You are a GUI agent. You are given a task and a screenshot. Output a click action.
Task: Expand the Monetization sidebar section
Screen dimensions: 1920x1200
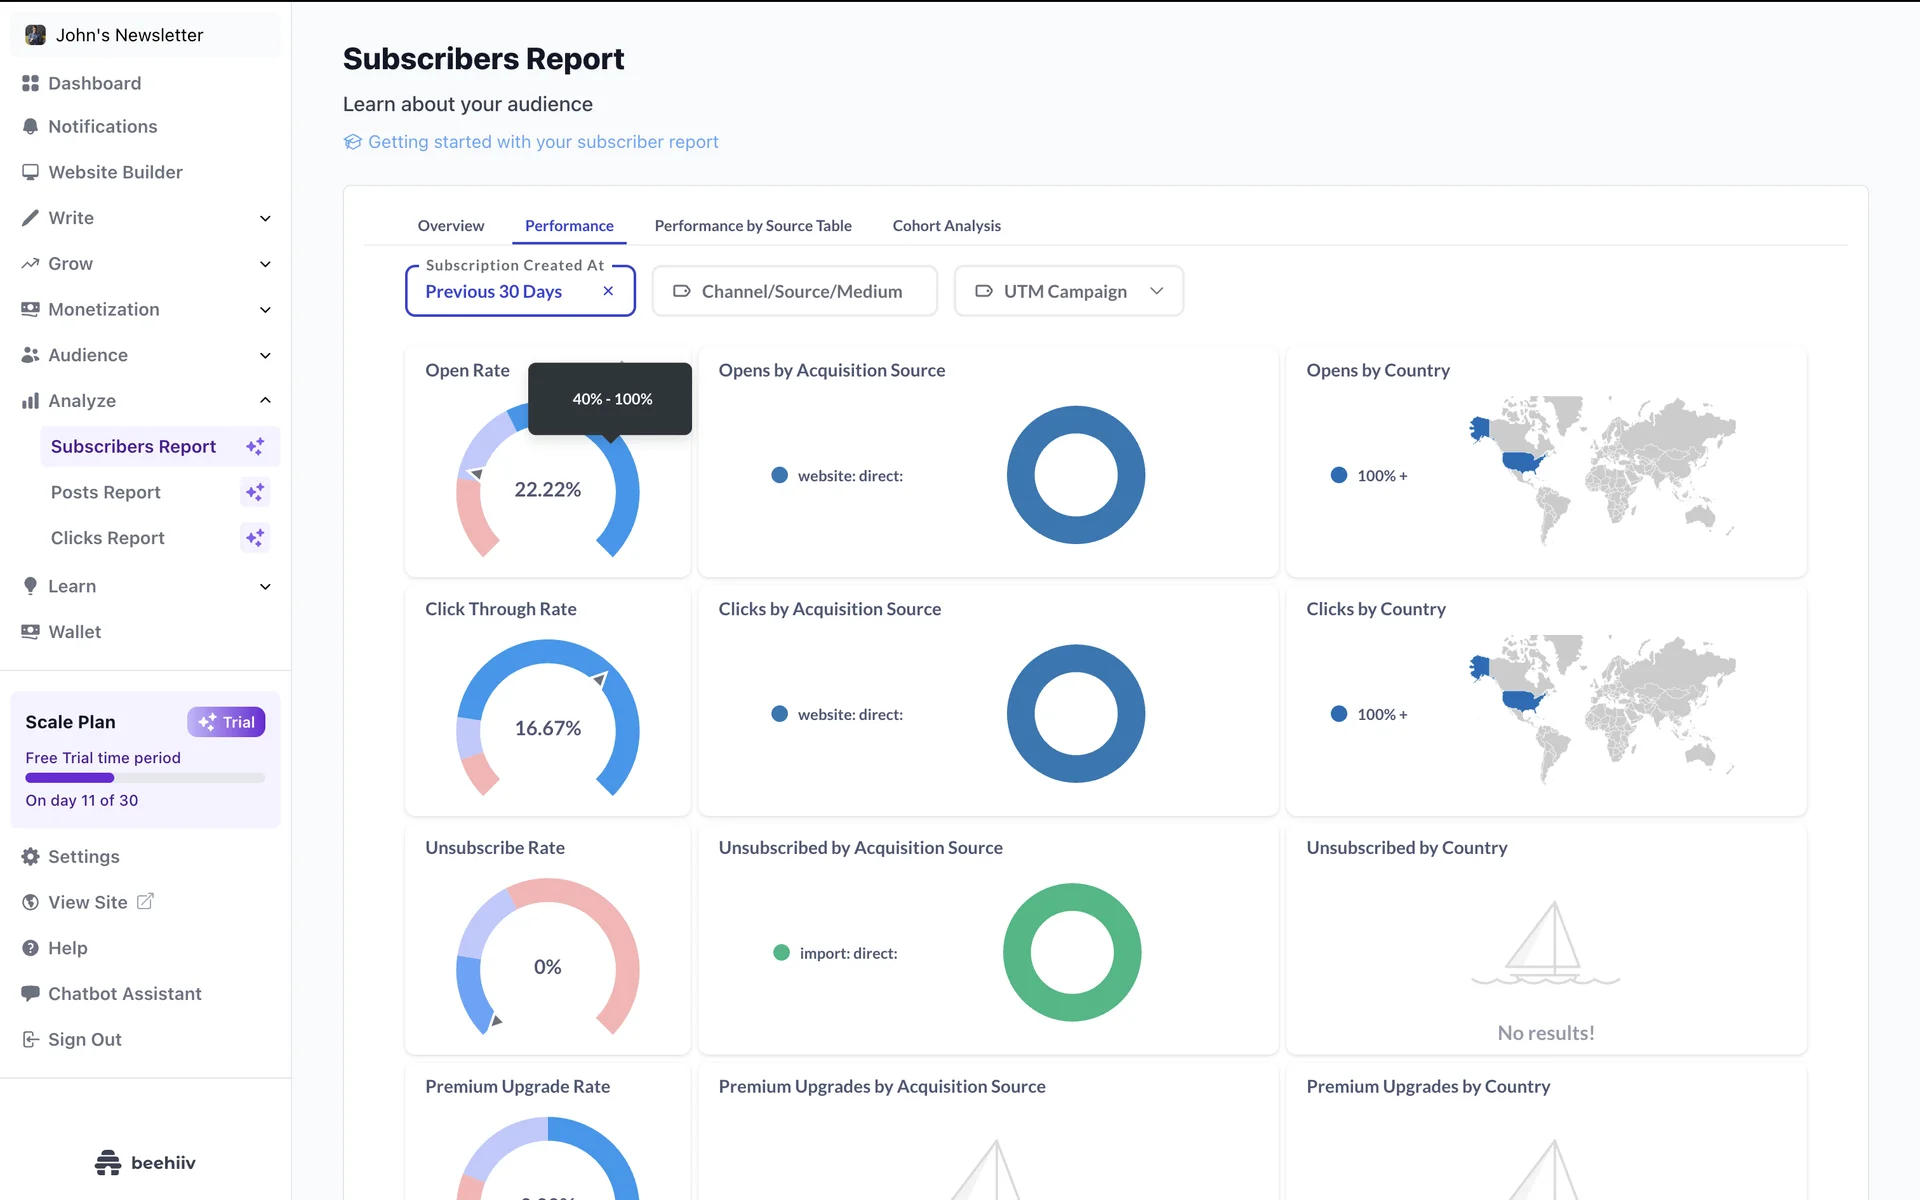tap(265, 310)
